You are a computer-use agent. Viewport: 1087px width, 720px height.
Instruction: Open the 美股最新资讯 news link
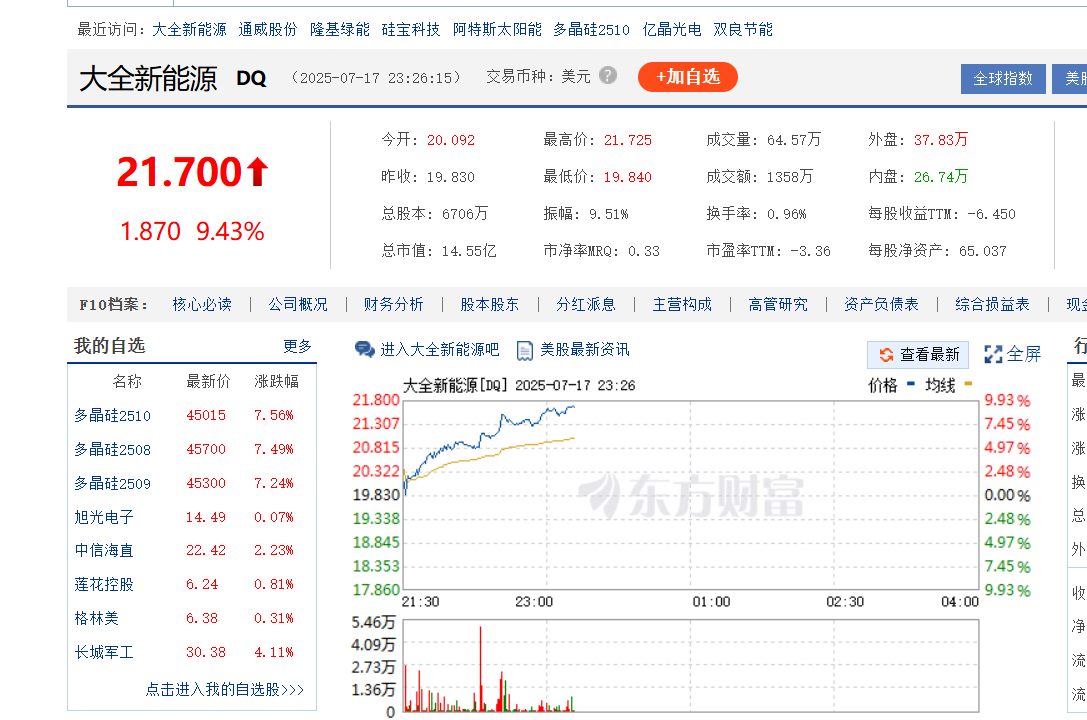585,349
